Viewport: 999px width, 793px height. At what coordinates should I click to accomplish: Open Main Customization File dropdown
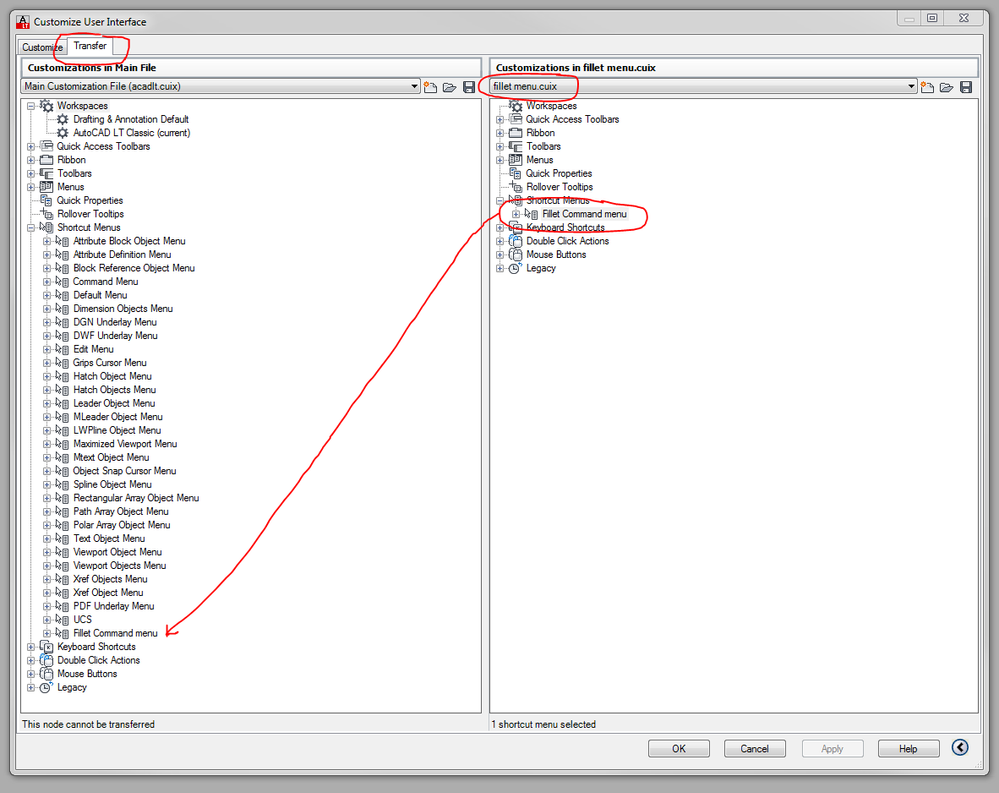[414, 86]
